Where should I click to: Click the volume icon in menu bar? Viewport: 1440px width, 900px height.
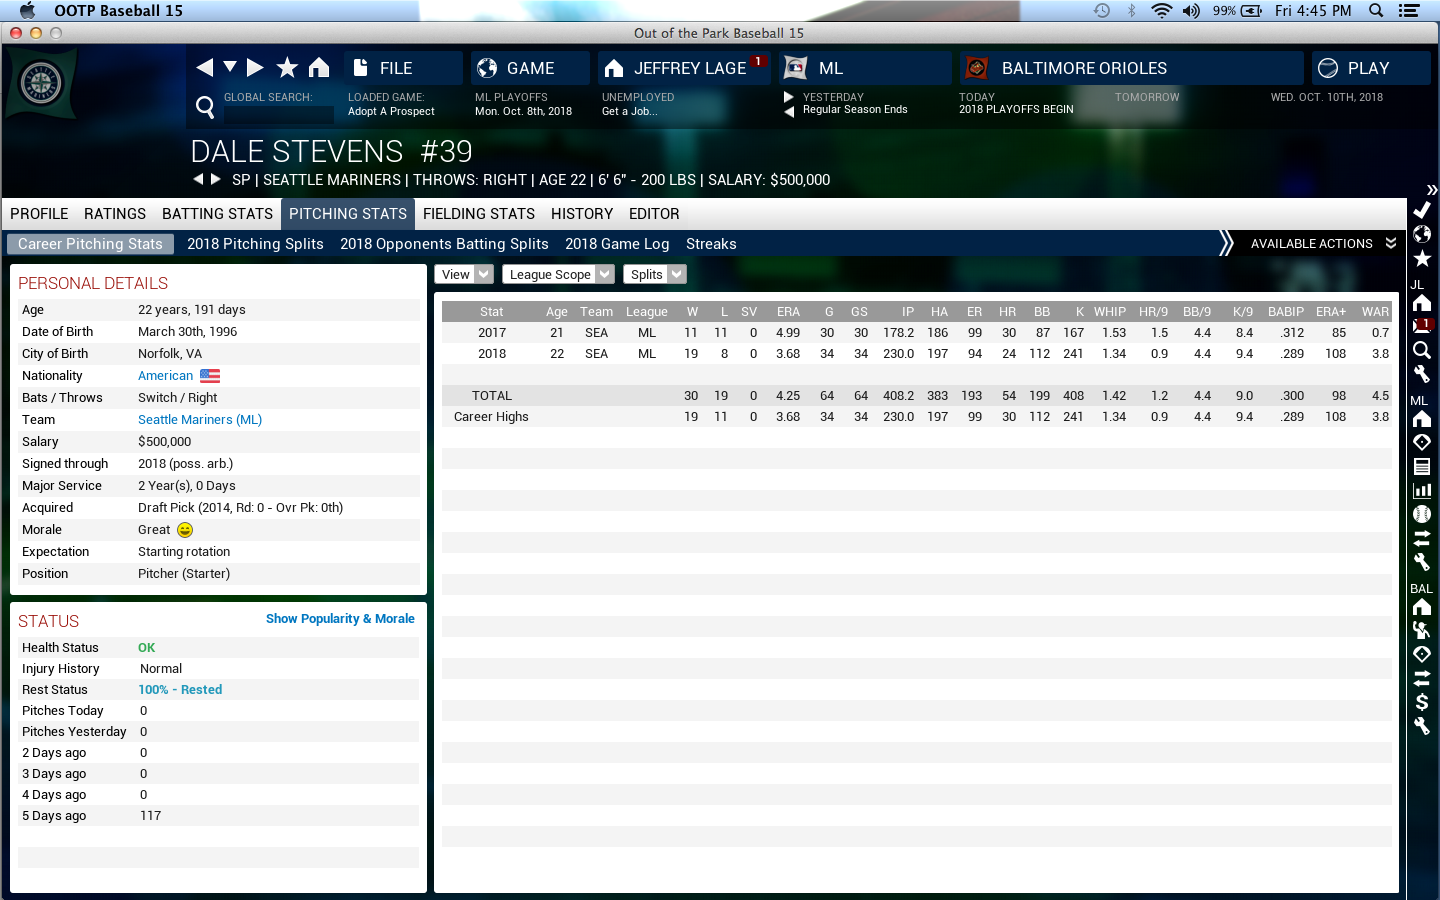click(1191, 11)
